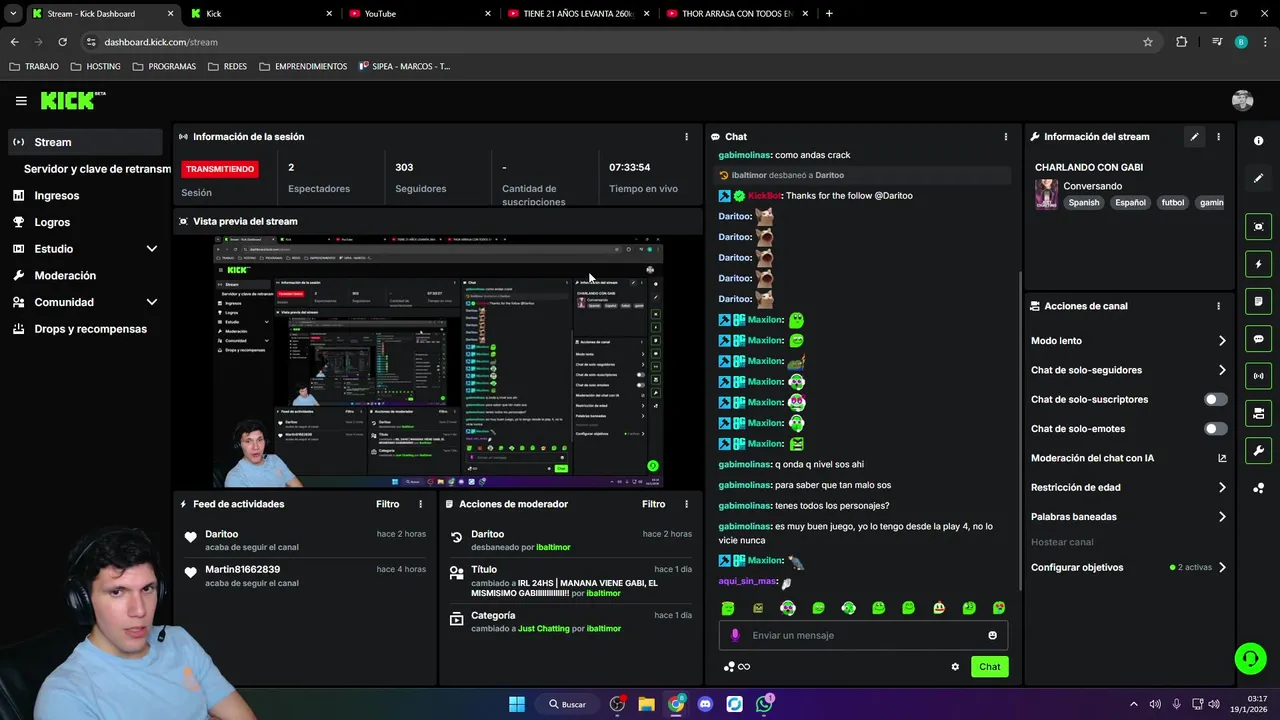Open the external link icon for Moderación del chat con IA
The image size is (1280, 720).
coord(1221,458)
